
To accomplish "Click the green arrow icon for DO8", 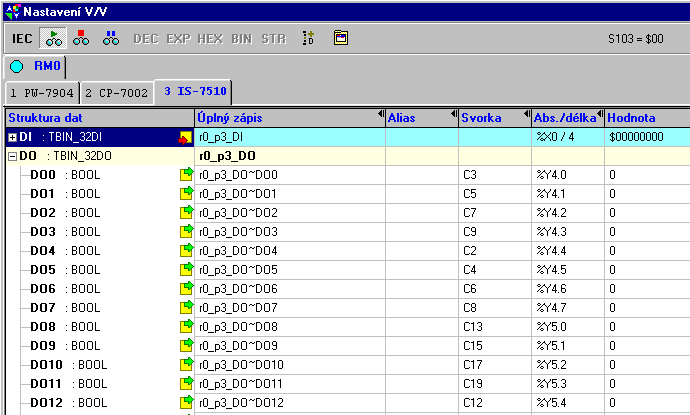I will pyautogui.click(x=187, y=327).
